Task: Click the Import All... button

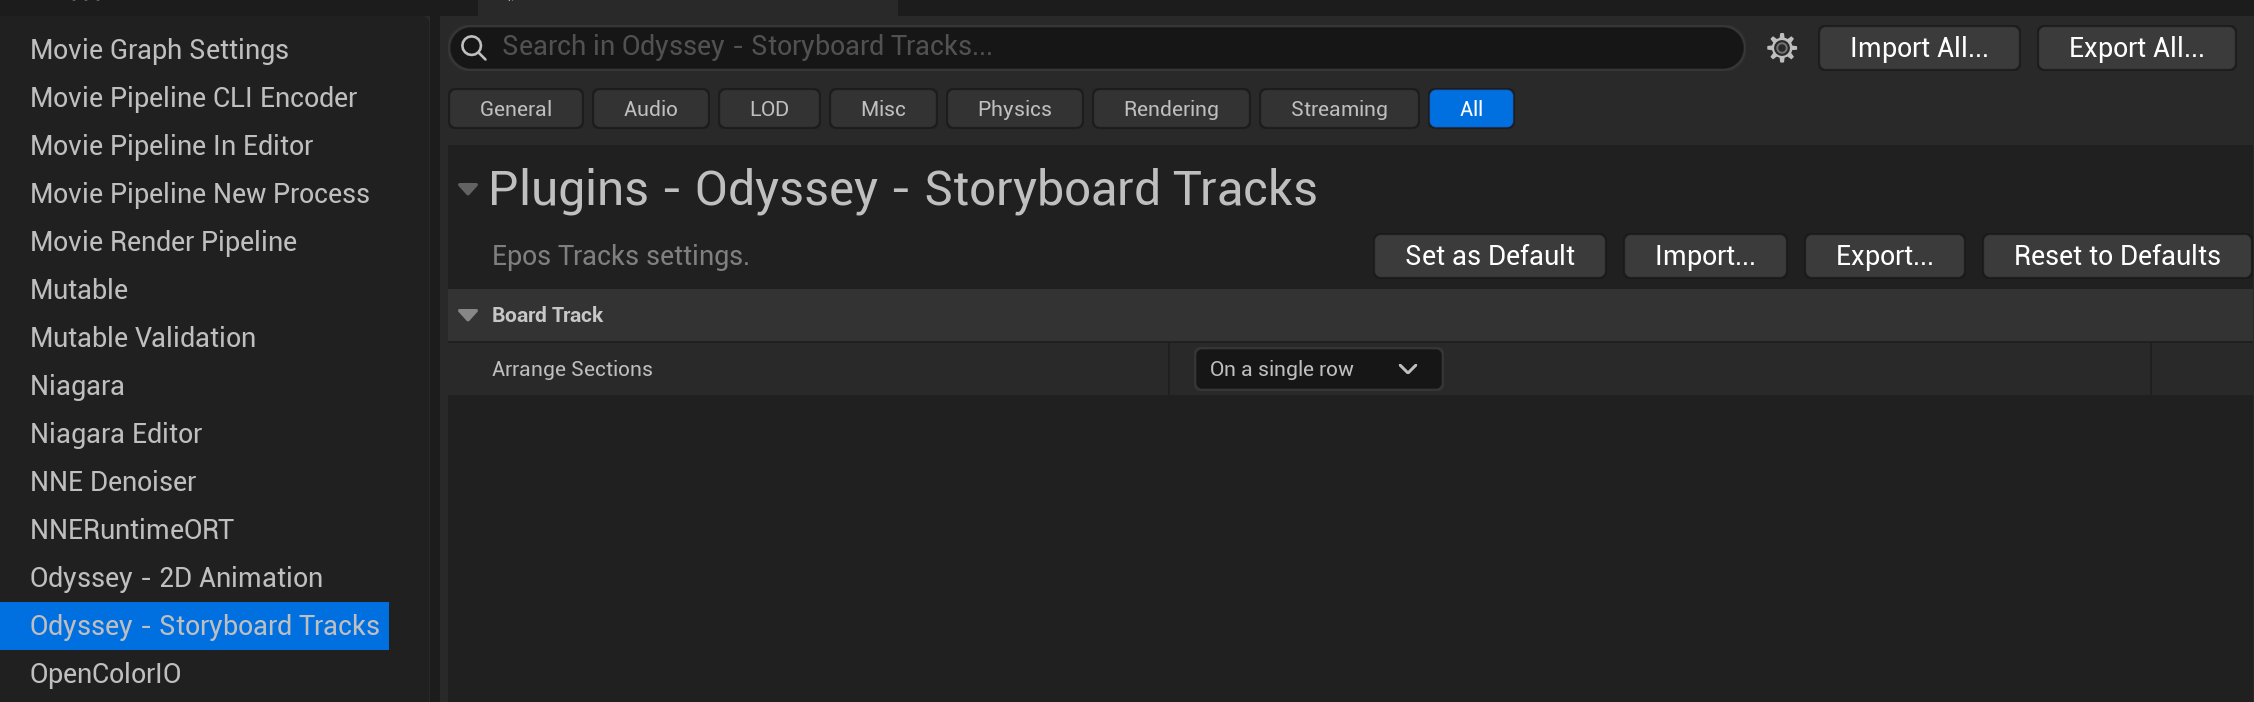Action: point(1919,48)
